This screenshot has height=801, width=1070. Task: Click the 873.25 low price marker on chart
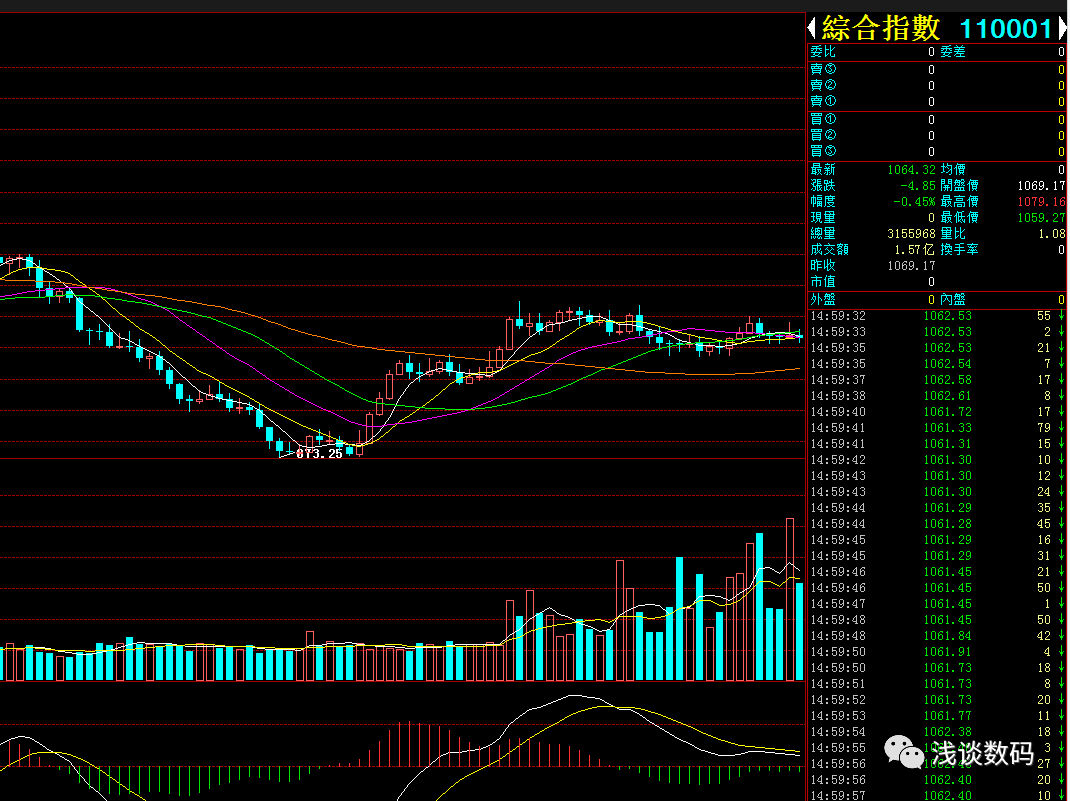(x=319, y=454)
